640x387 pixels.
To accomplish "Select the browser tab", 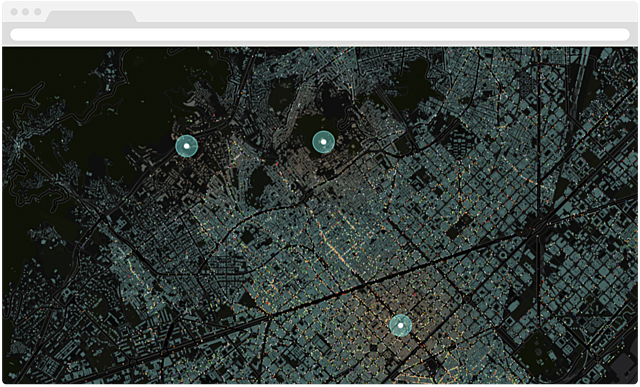I will point(91,16).
